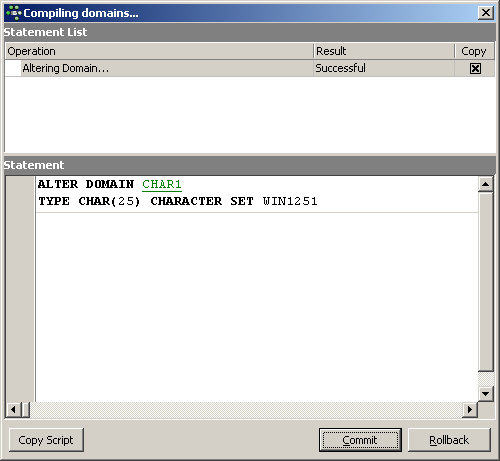Click the ALTER DOMAIN keyword text
500x461 pixels.
pyautogui.click(x=86, y=184)
